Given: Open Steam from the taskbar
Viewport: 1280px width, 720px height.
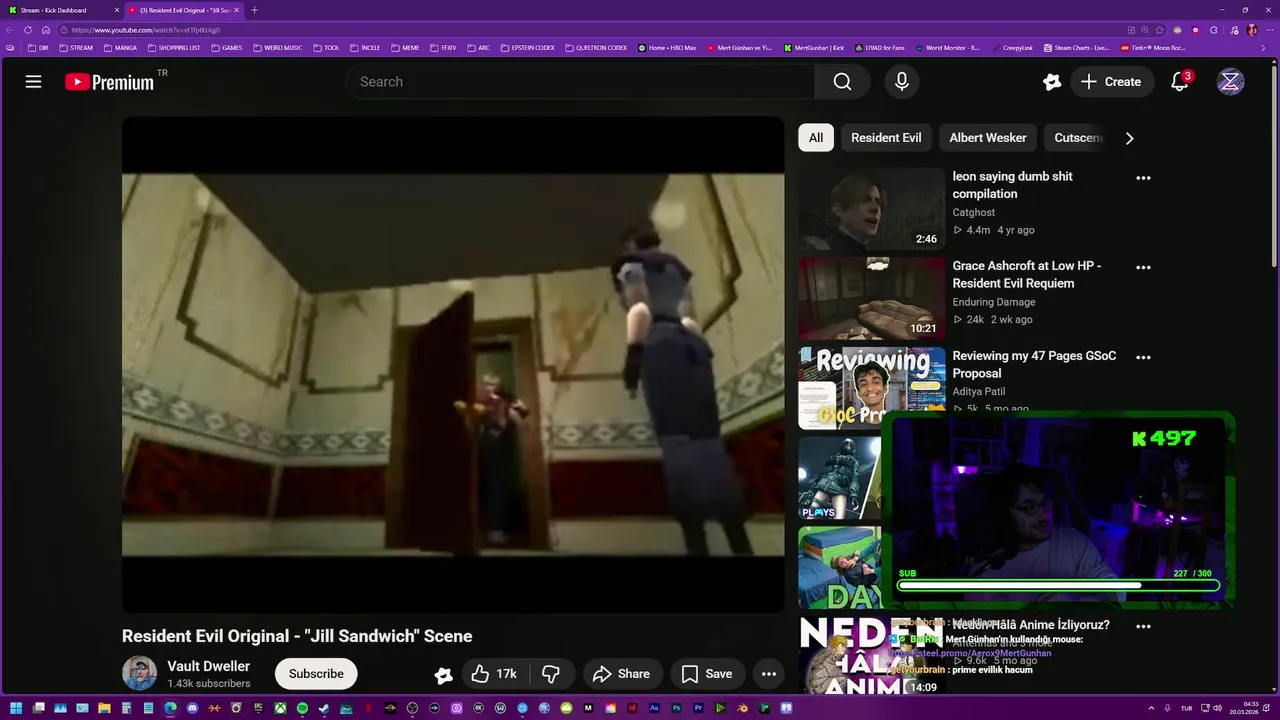Looking at the screenshot, I should pyautogui.click(x=324, y=709).
